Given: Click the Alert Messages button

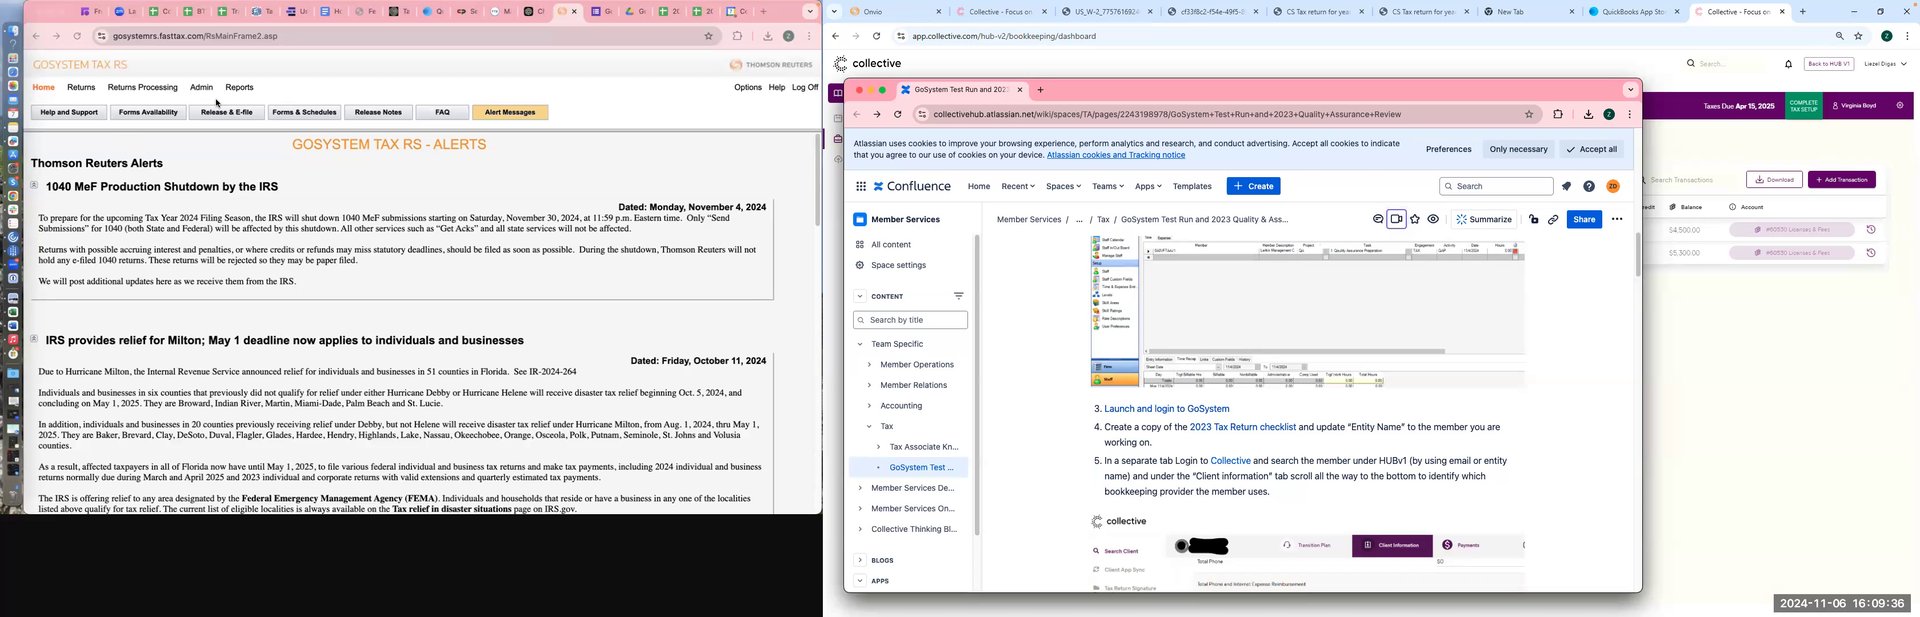Looking at the screenshot, I should point(510,112).
